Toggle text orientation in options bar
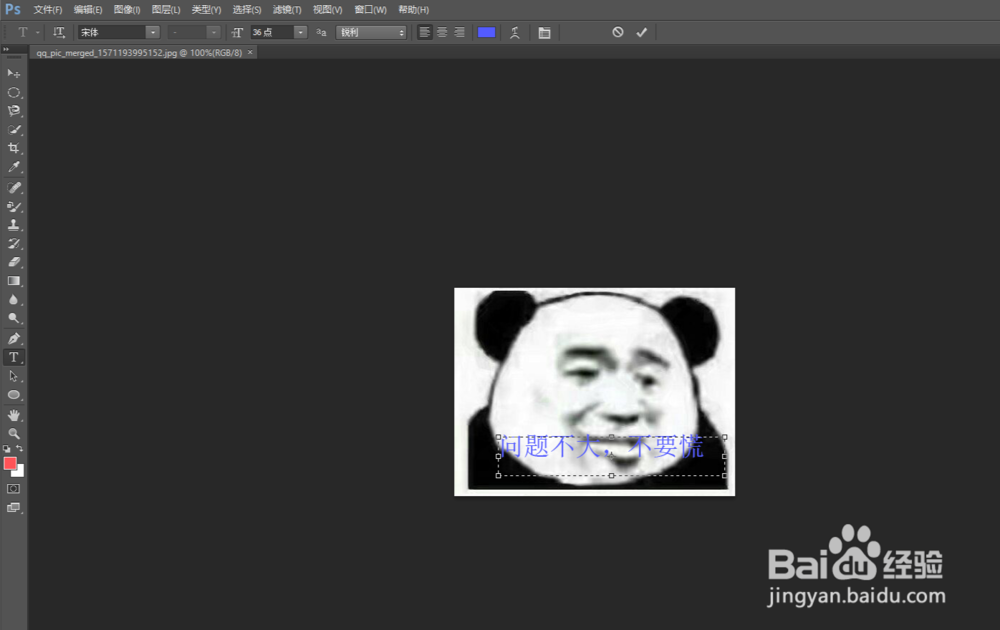 click(x=59, y=32)
